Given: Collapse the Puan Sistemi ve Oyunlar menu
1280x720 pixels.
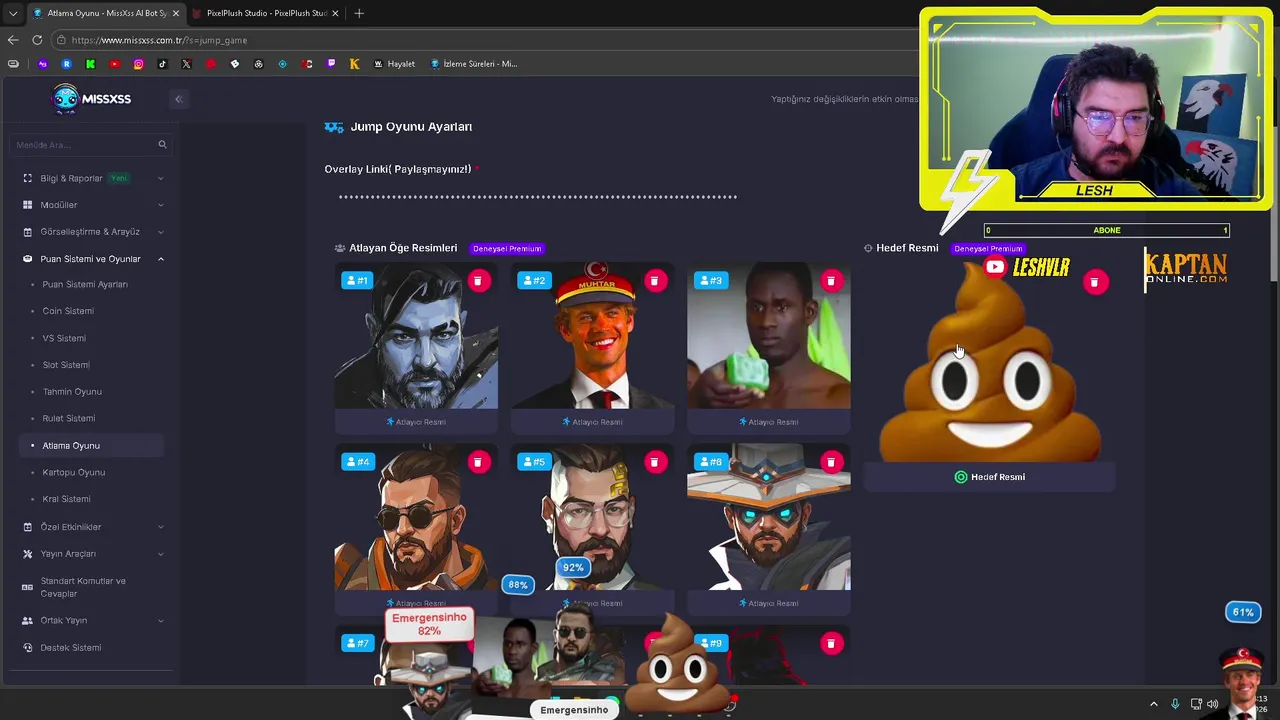Looking at the screenshot, I should (x=93, y=259).
